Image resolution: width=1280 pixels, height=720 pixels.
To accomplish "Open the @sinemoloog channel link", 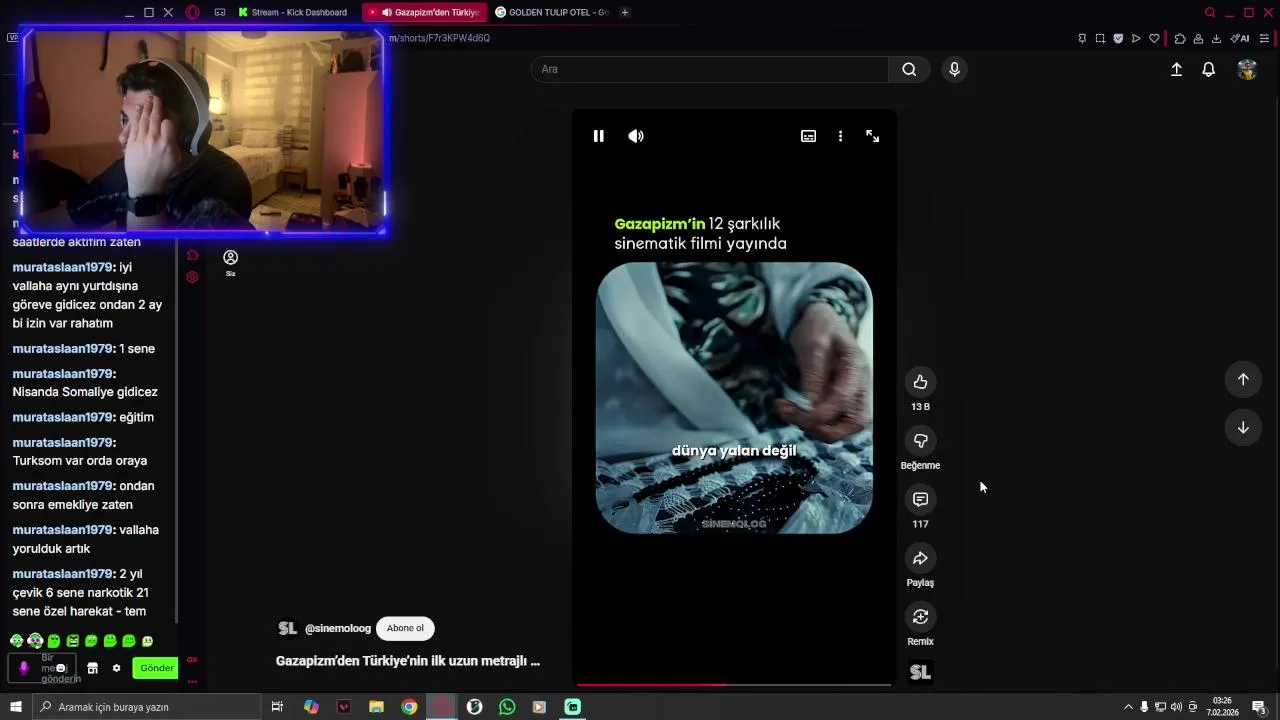I will coord(338,628).
